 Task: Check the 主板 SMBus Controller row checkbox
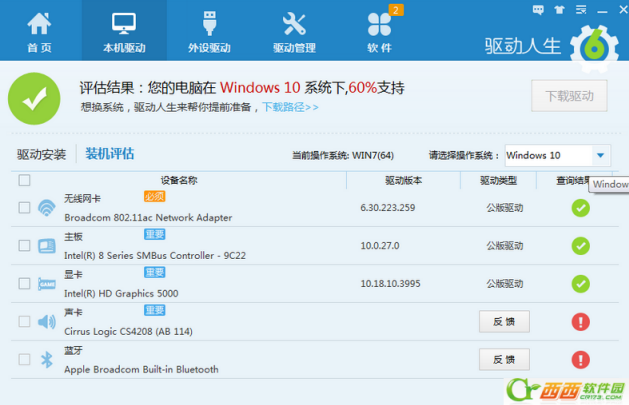24,245
